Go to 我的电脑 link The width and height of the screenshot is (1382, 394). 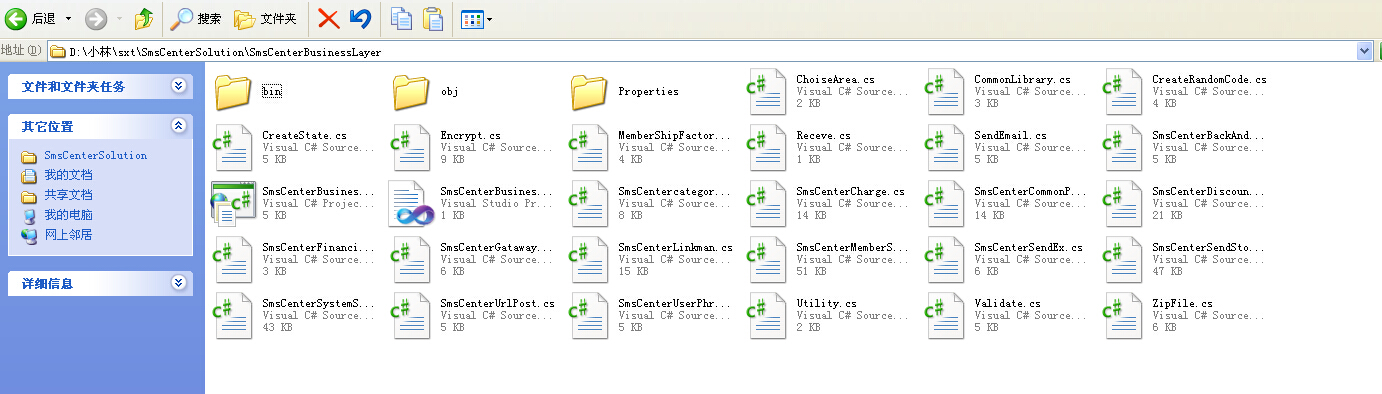click(x=68, y=215)
